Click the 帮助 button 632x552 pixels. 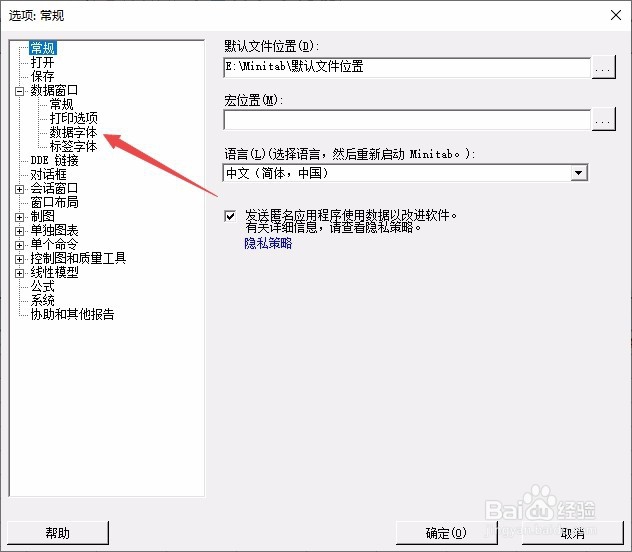coord(58,533)
